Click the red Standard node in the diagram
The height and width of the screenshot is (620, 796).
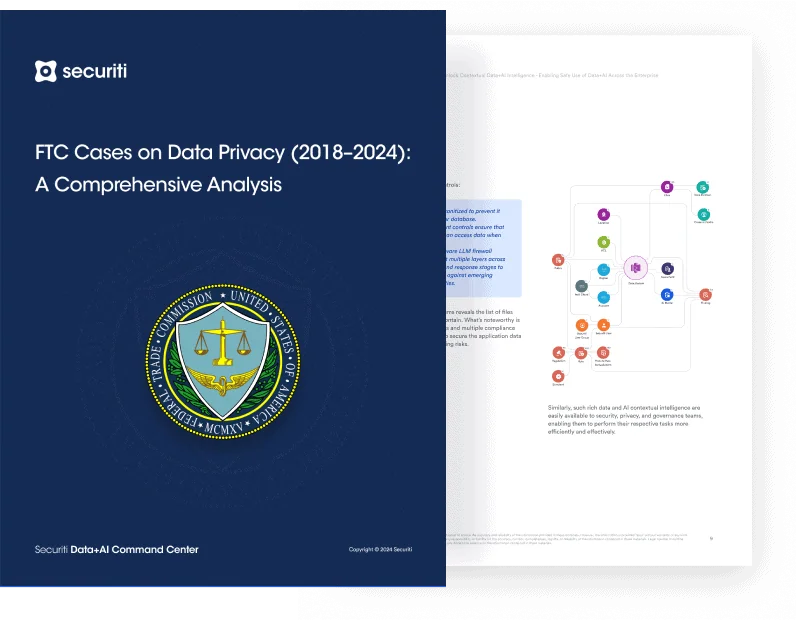point(558,377)
